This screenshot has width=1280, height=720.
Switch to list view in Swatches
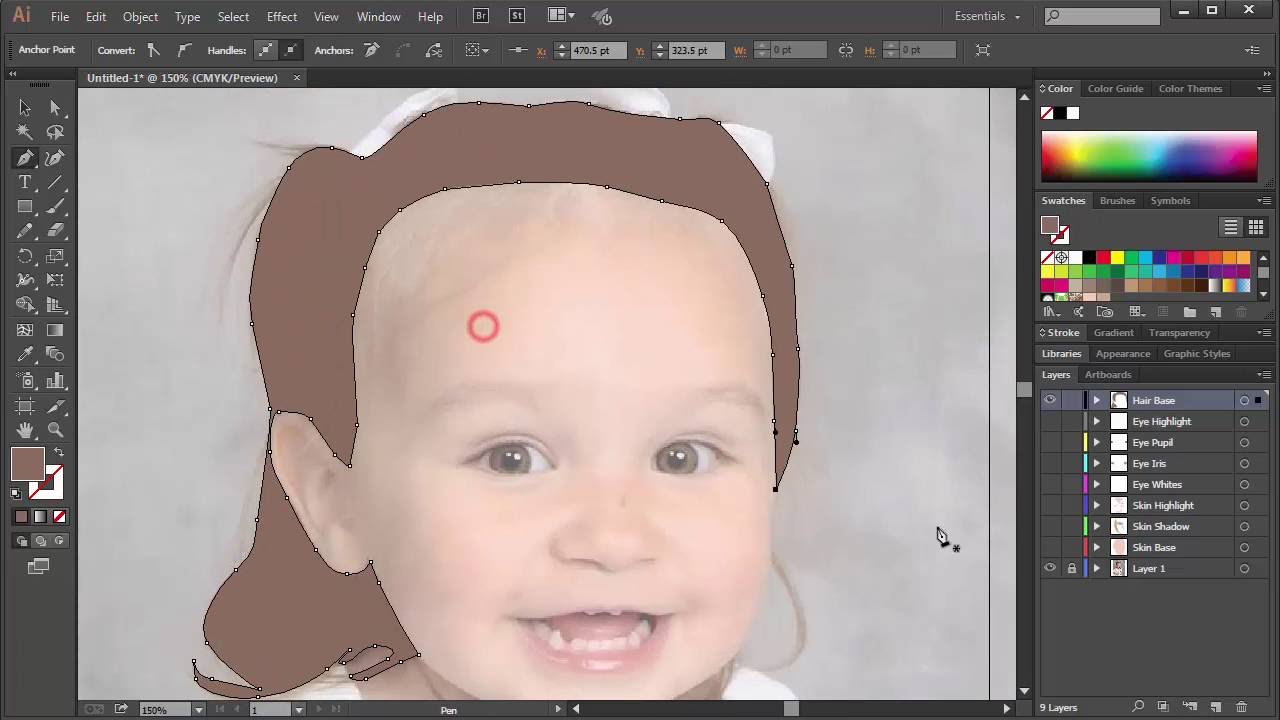pyautogui.click(x=1231, y=227)
